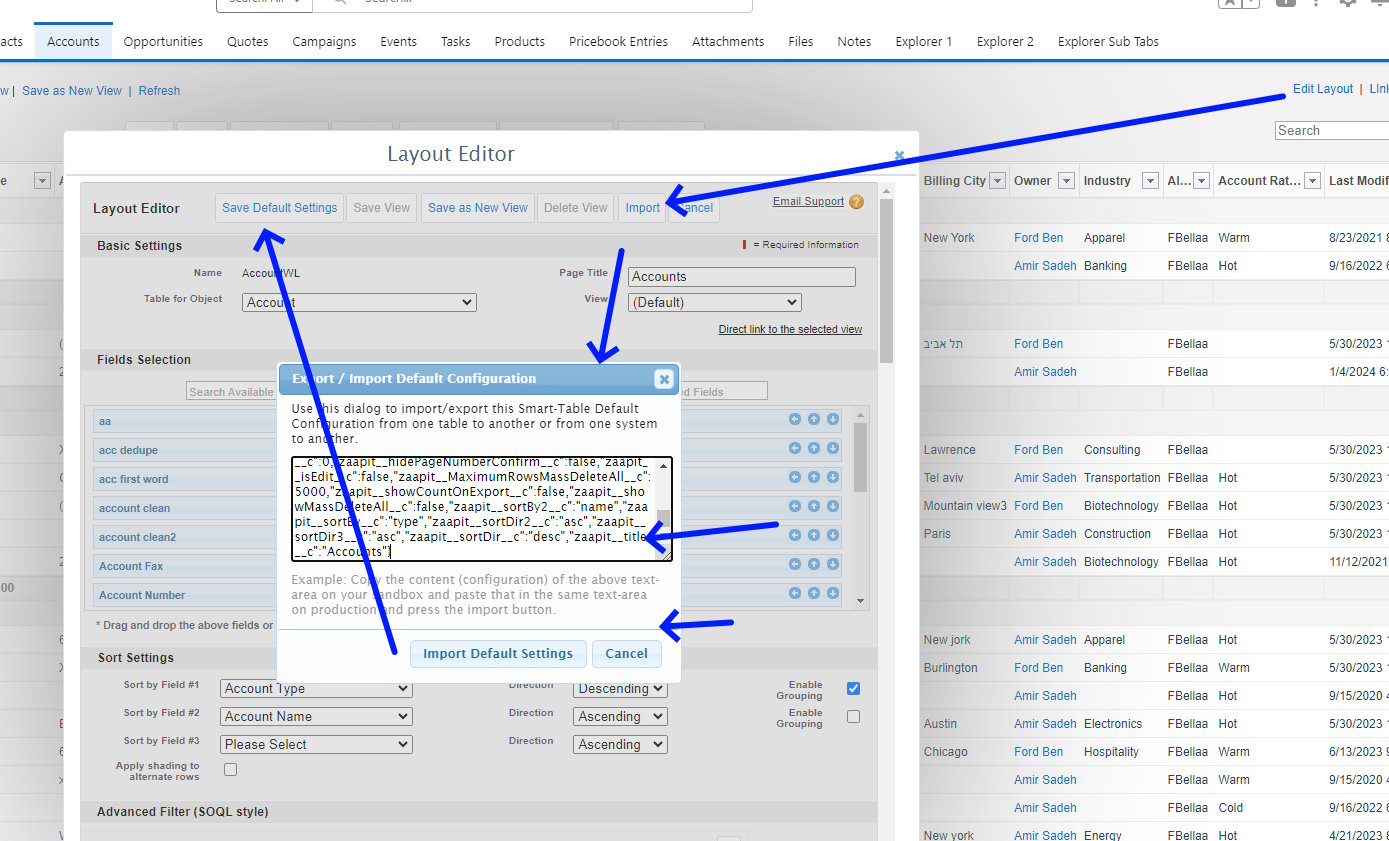
Task: Click the left-arrow icon on 'acc first word' row
Action: (x=795, y=478)
